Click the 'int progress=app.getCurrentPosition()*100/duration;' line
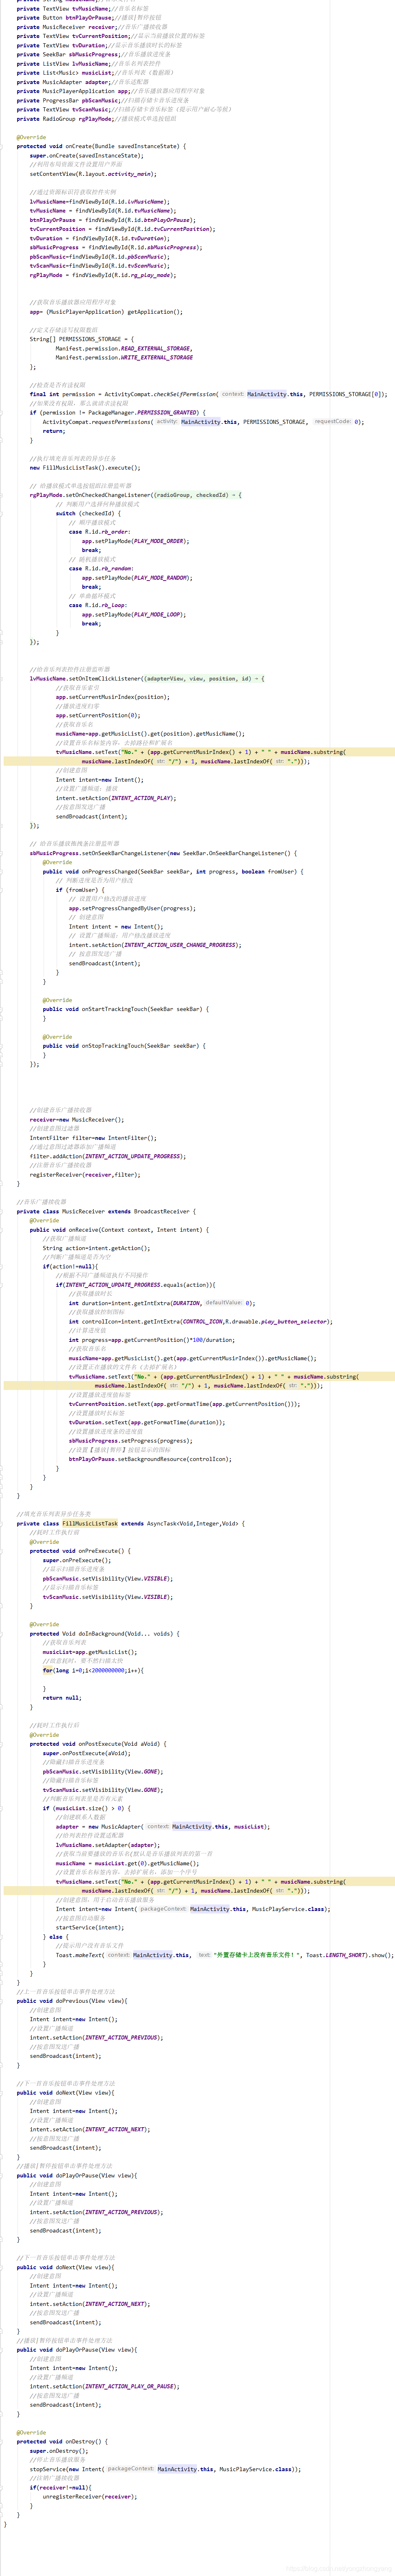This screenshot has width=395, height=2576. click(x=152, y=1339)
